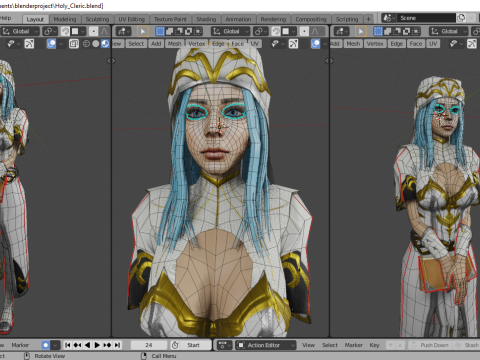Switch to the Modeling workspace tab
Screen dimensions: 480x360
click(65, 19)
